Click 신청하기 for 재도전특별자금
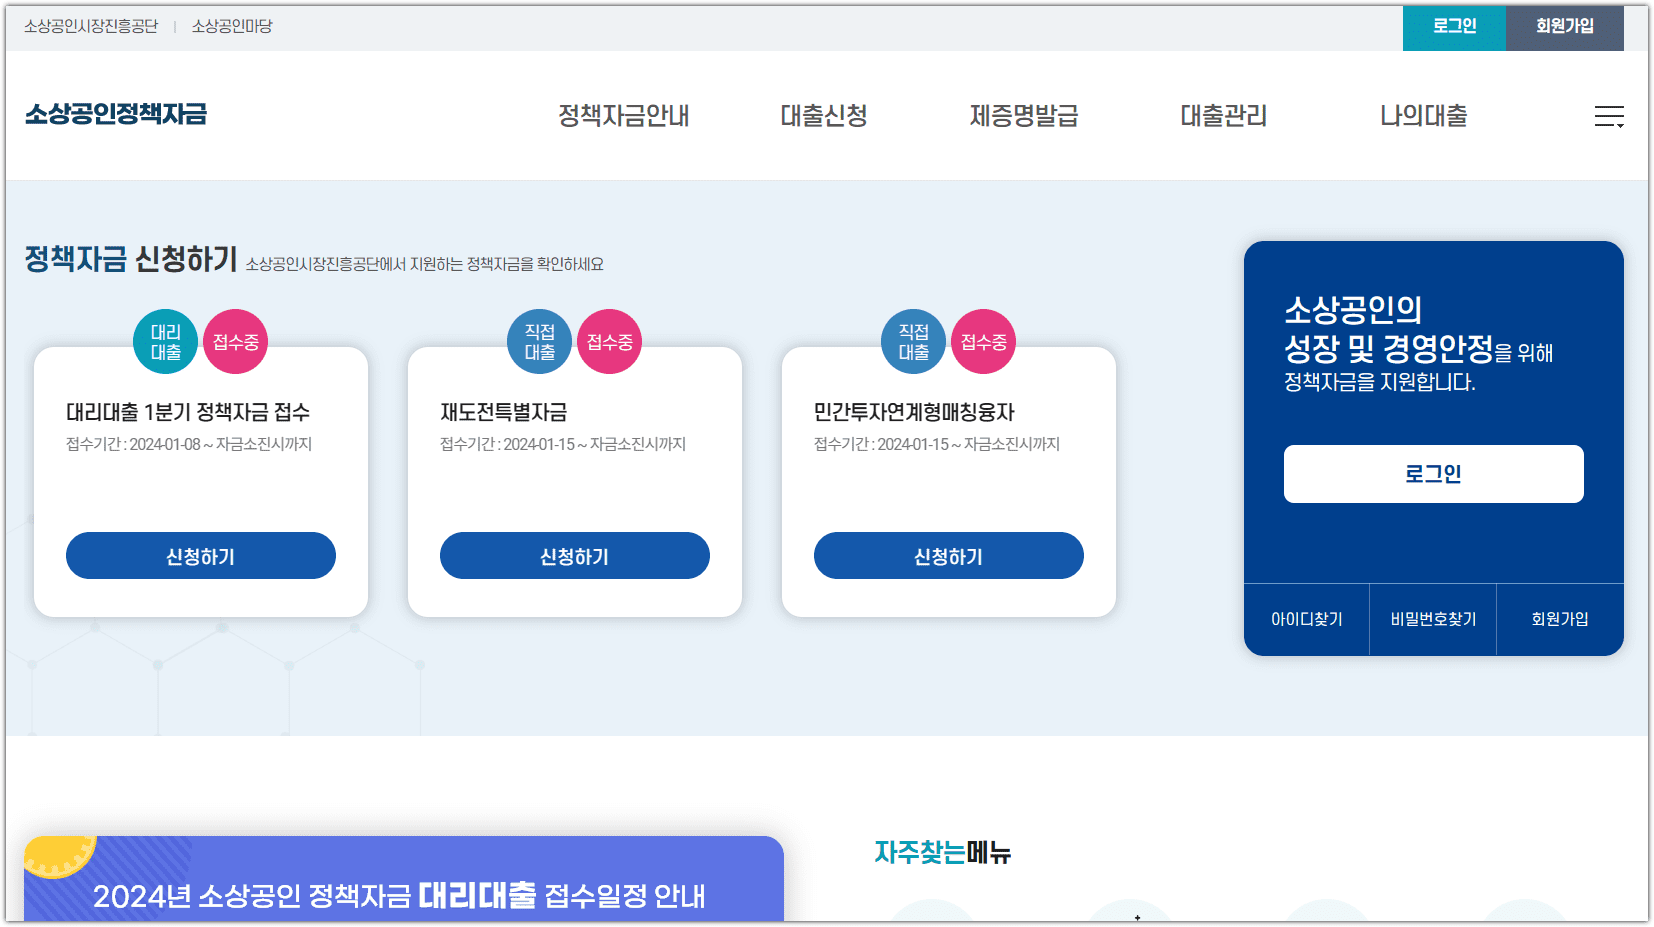This screenshot has width=1654, height=927. click(x=574, y=555)
